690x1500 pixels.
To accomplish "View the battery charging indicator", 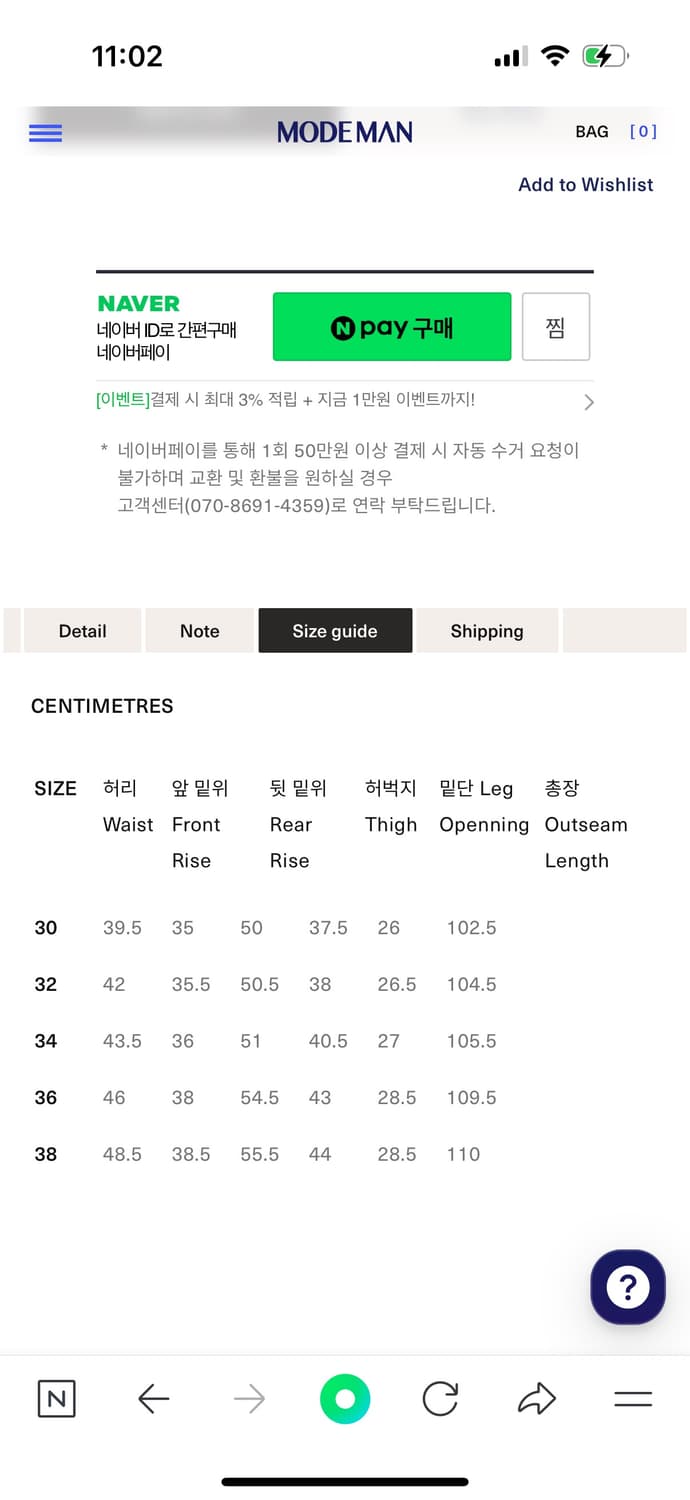I will 604,56.
